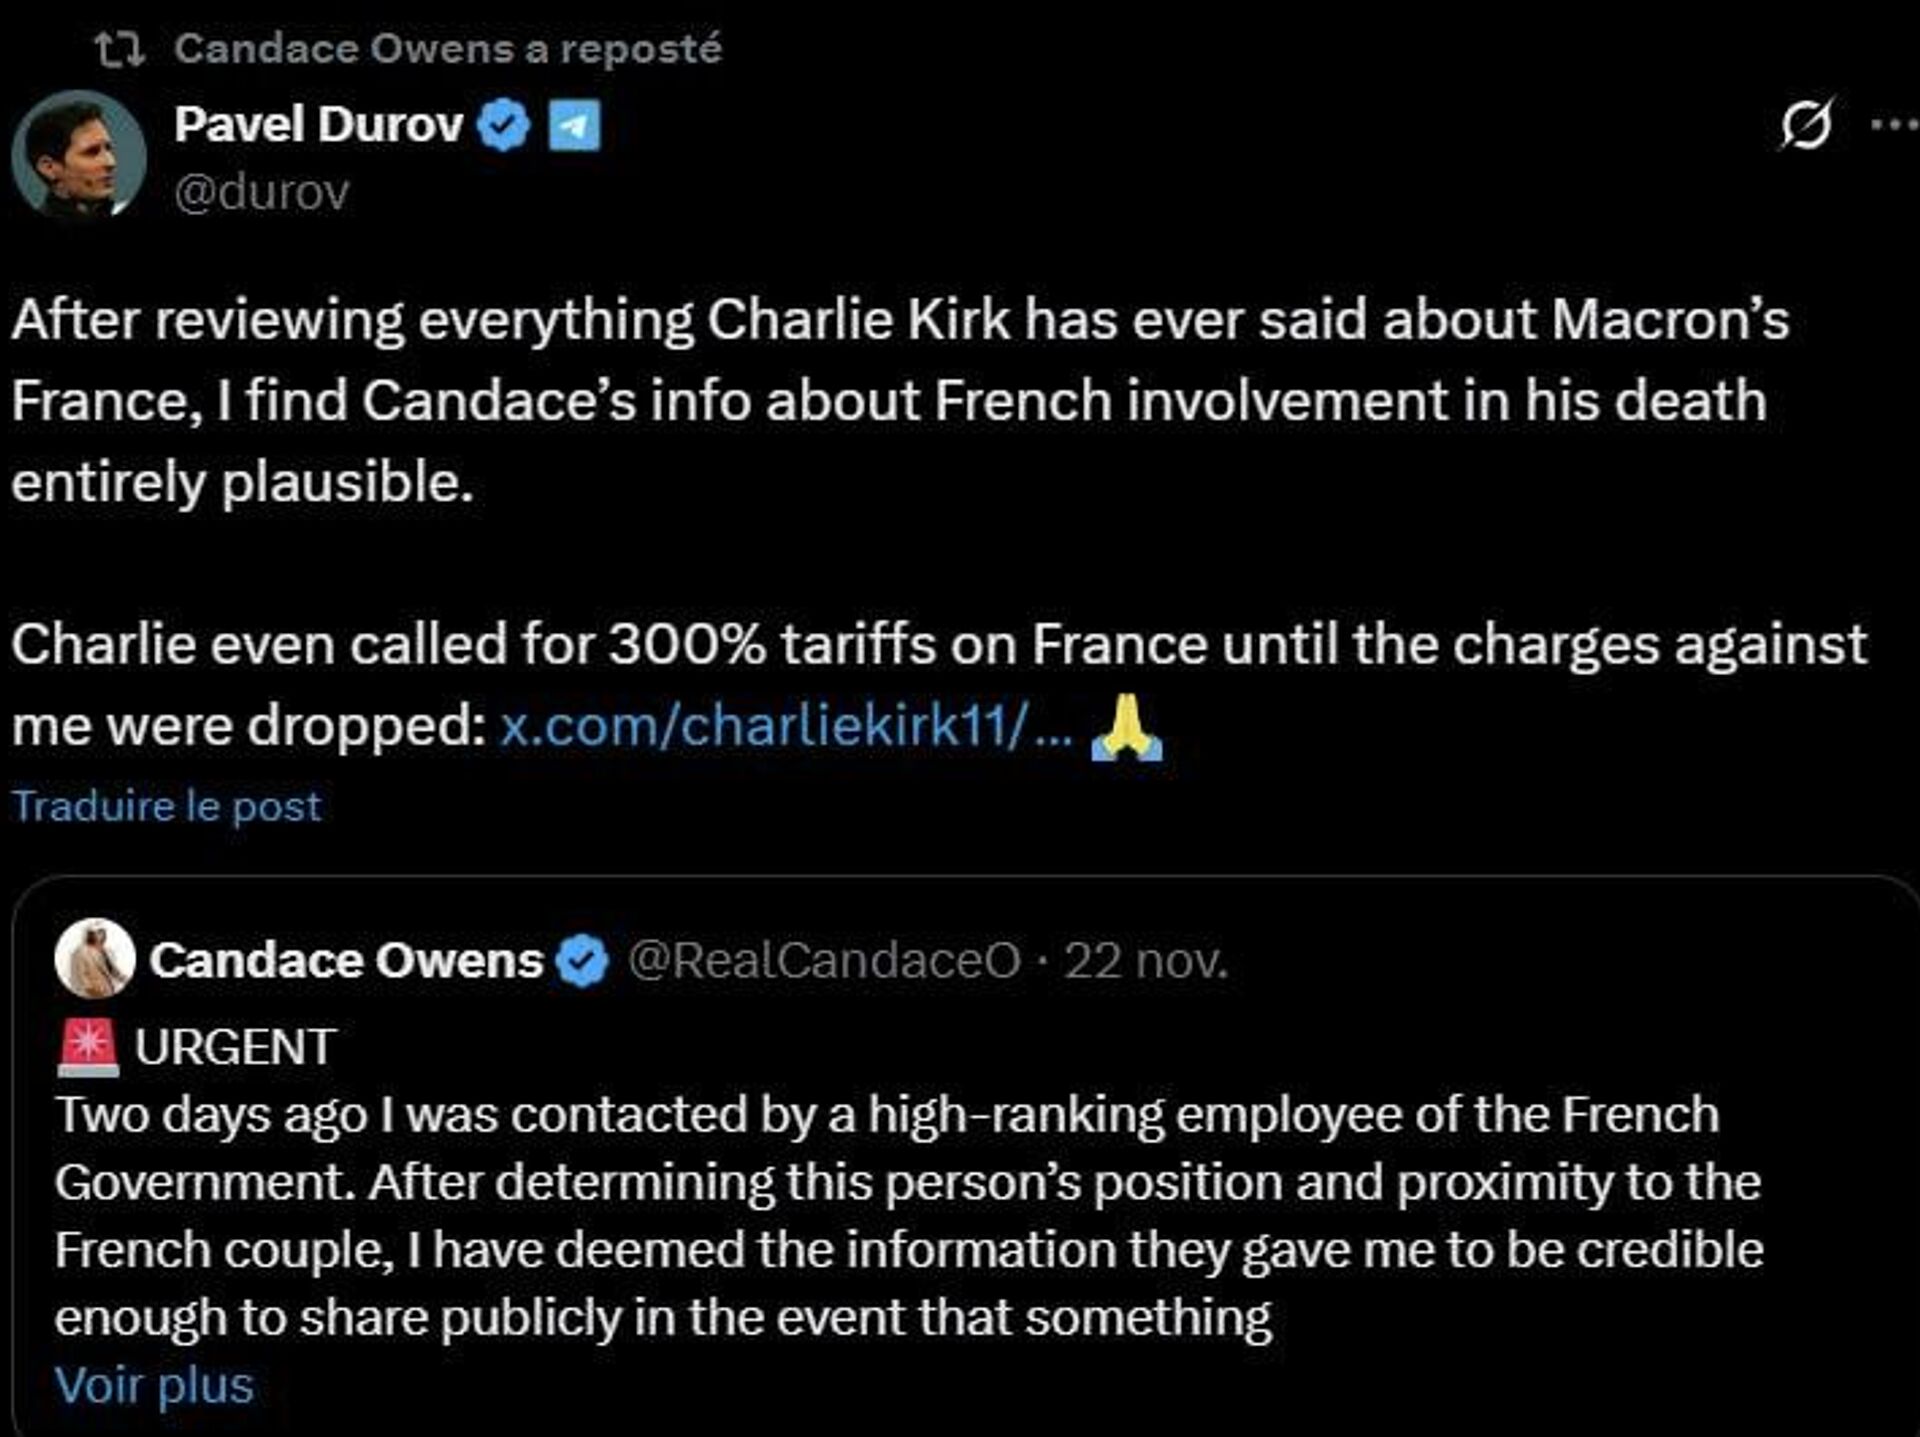Viewport: 1920px width, 1437px height.
Task: Open the three-dot more options menu
Action: click(1893, 125)
